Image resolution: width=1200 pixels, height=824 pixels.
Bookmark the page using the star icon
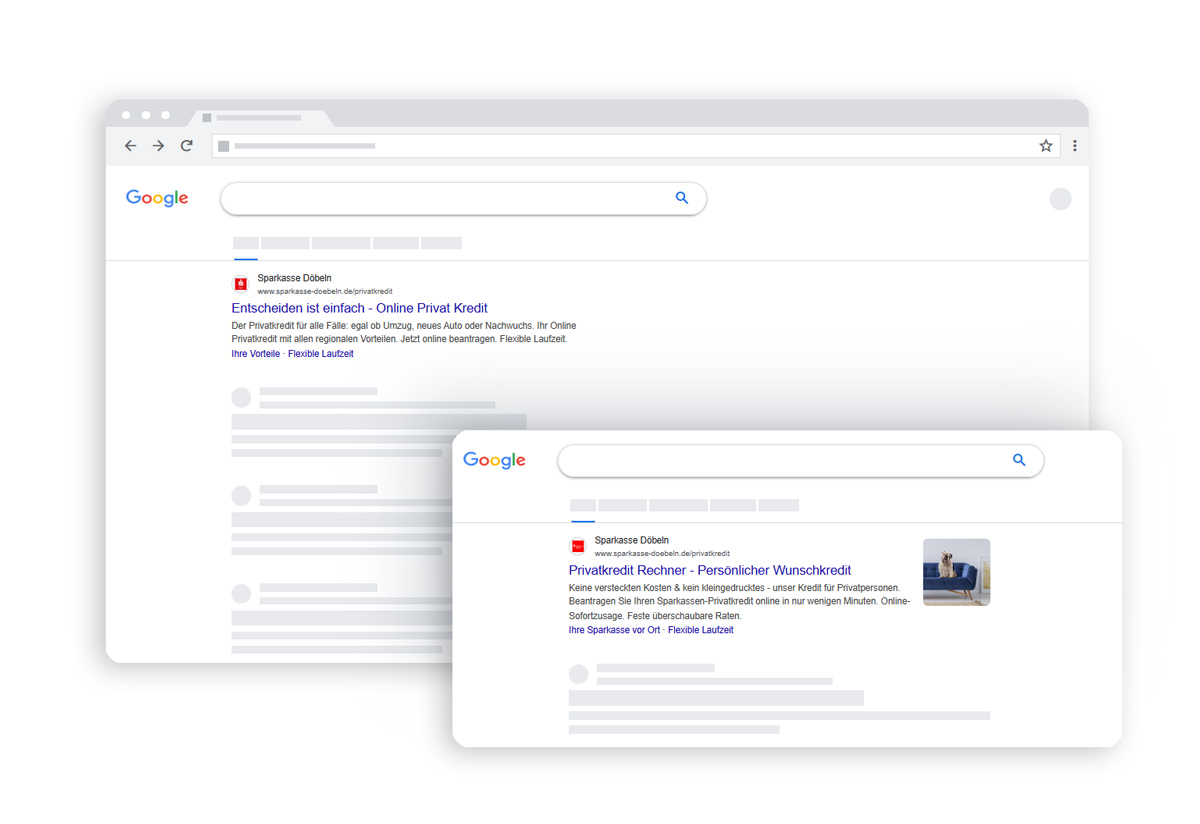tap(1046, 146)
